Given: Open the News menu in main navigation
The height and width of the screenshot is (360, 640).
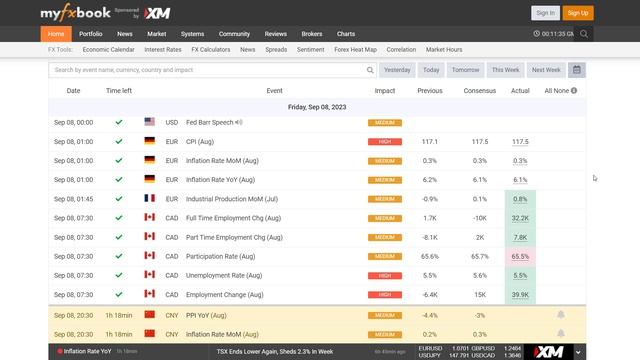Looking at the screenshot, I should (x=124, y=34).
